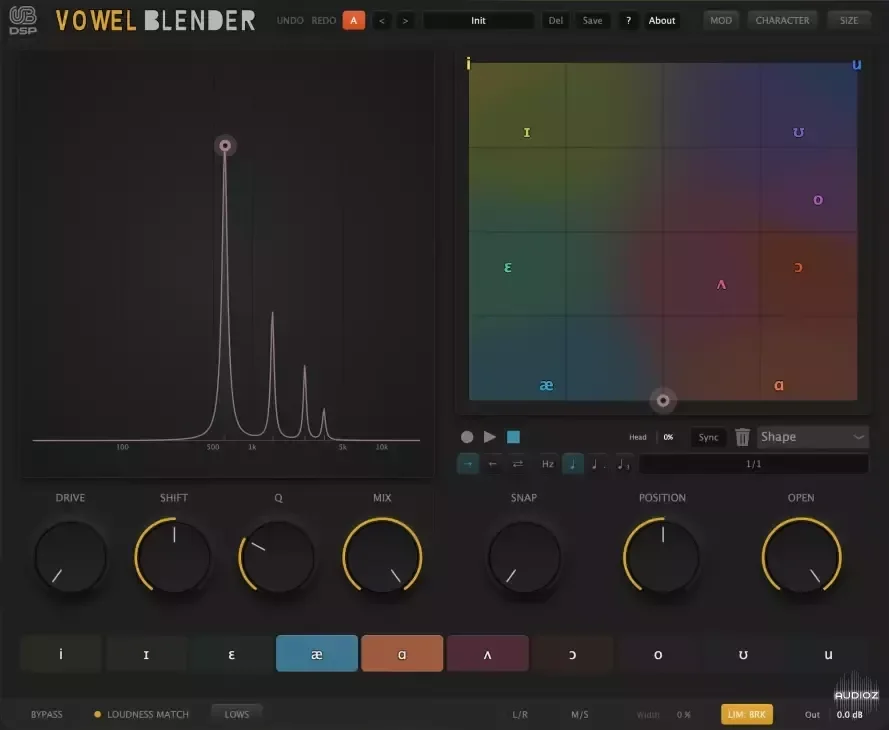Click the OPEN knob

[801, 557]
